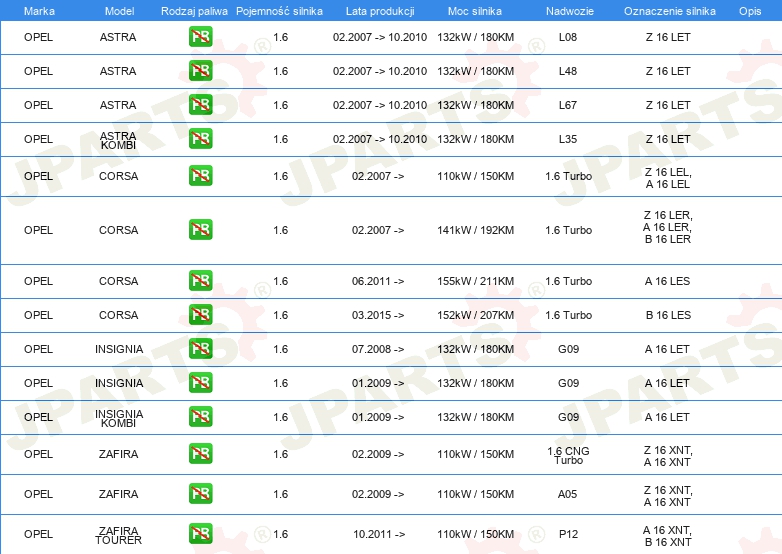This screenshot has width=782, height=554.
Task: Click the fuel icon in the Zafira Tourer row
Action: click(x=200, y=534)
